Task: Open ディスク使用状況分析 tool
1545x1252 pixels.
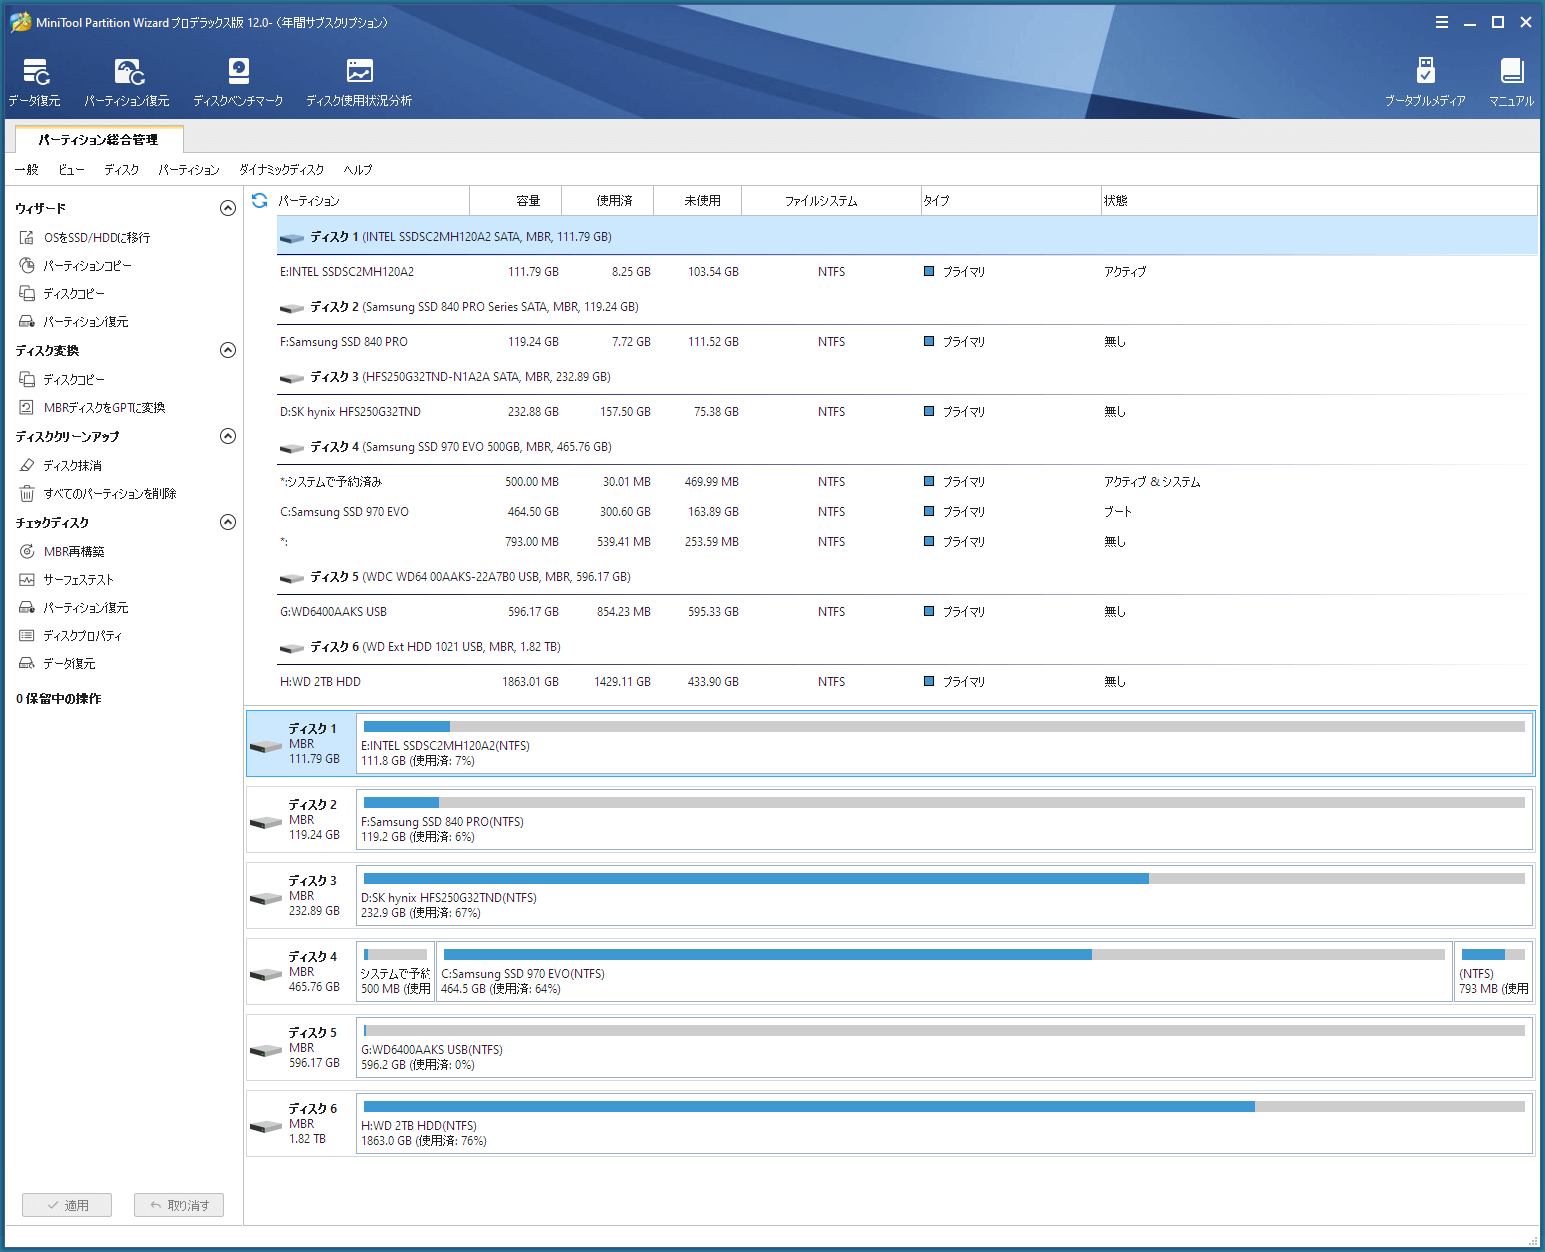Action: [x=359, y=82]
